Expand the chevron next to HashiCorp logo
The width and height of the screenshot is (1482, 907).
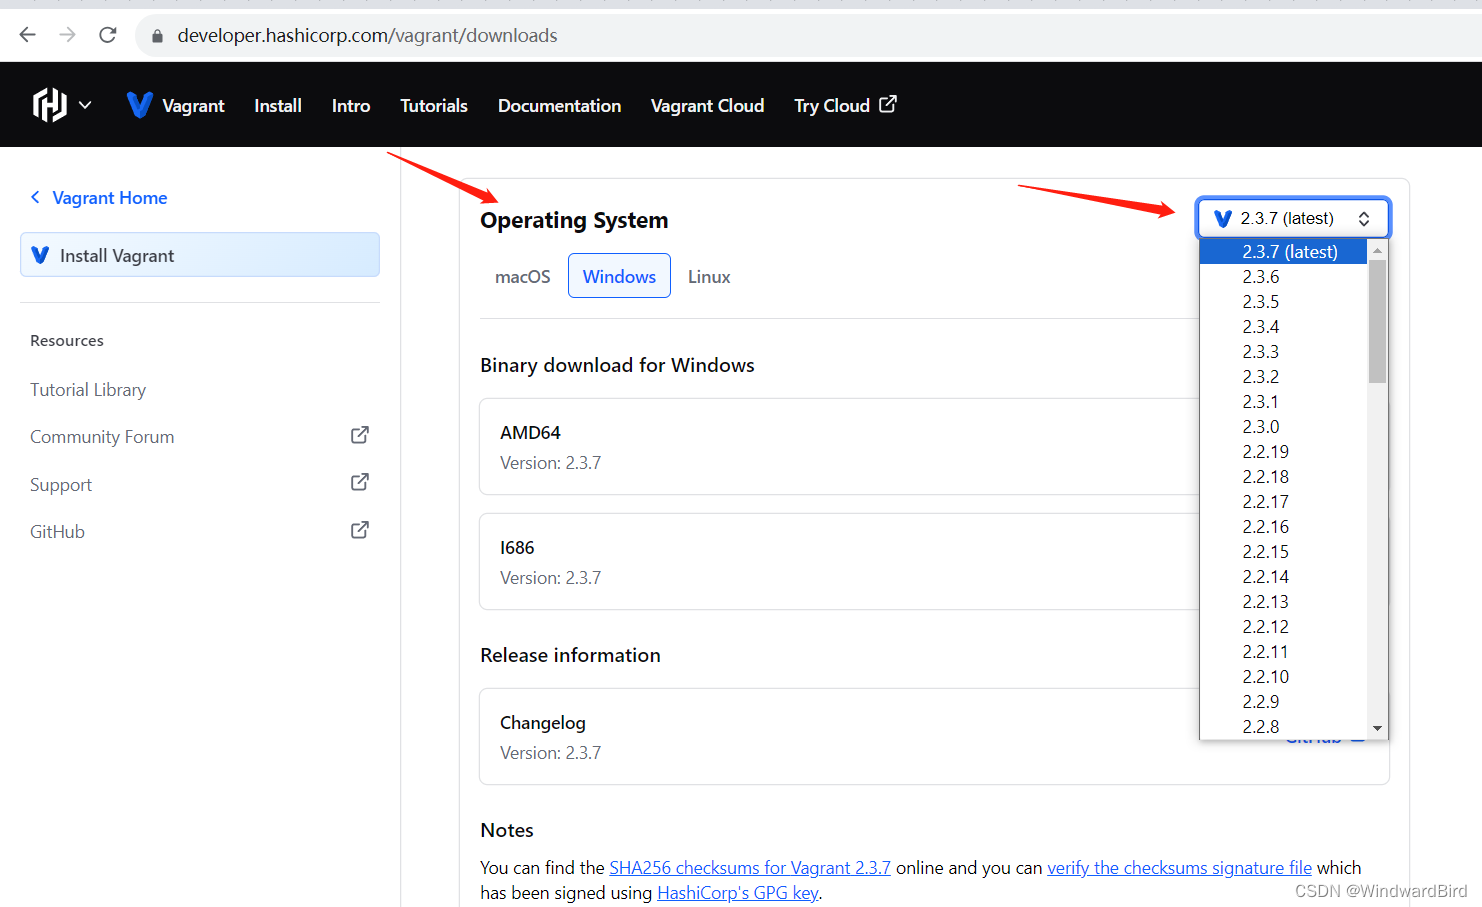tap(85, 105)
